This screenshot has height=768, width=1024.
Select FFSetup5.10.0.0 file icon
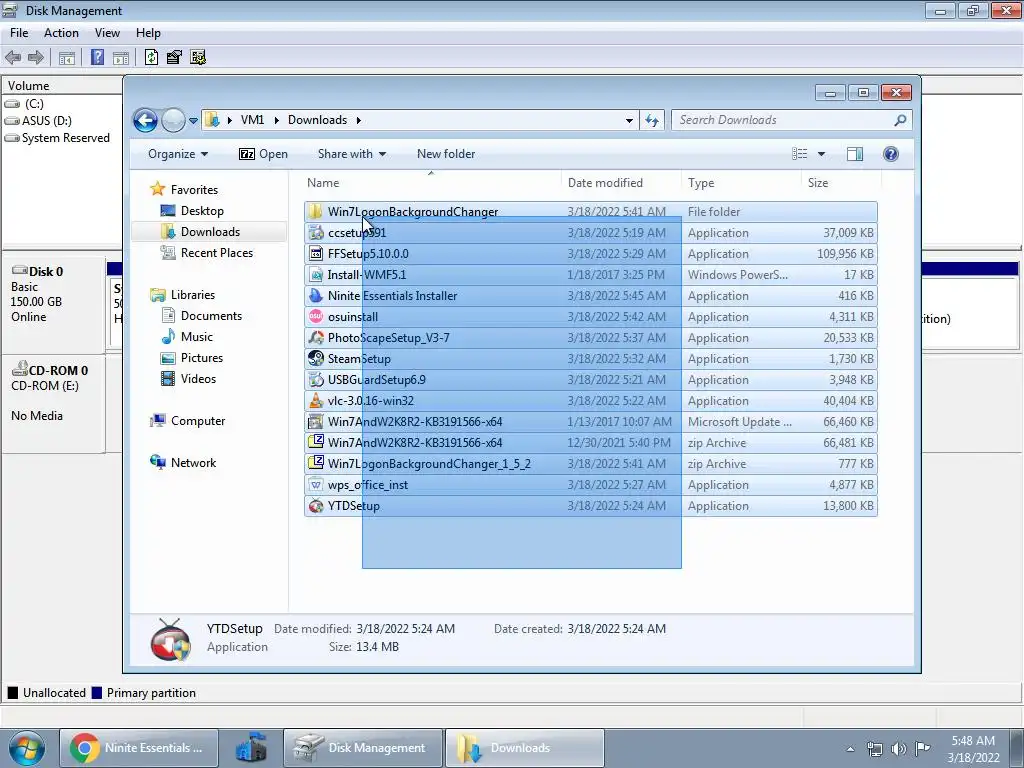tap(316, 253)
